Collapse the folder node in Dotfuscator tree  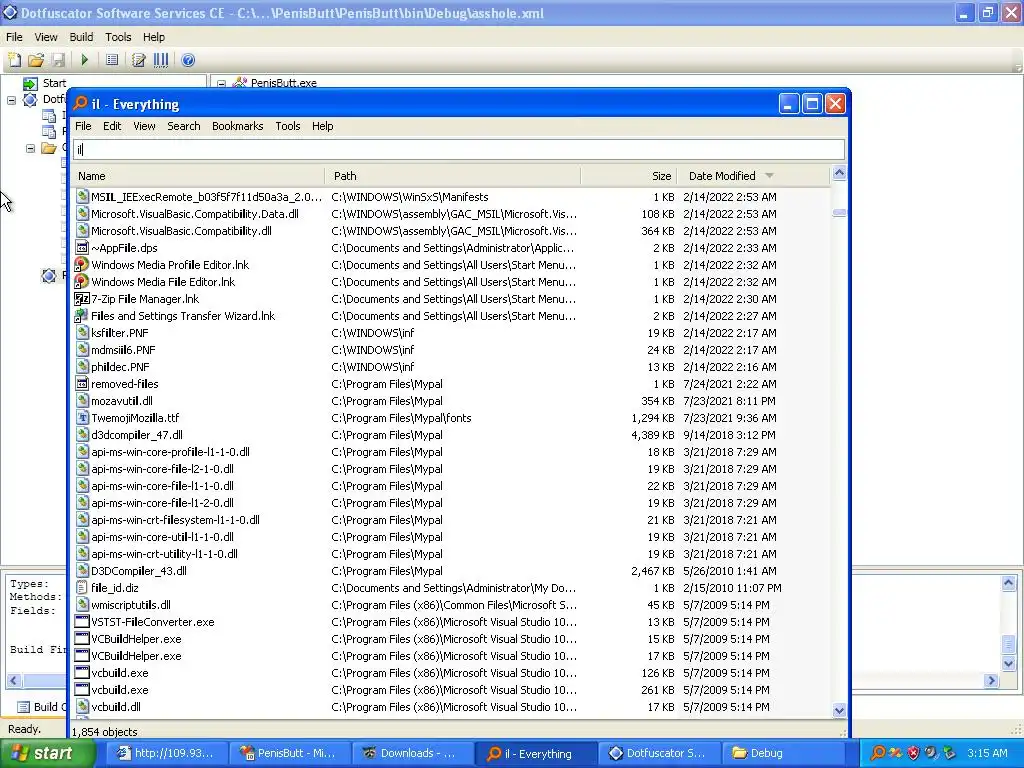click(x=30, y=148)
